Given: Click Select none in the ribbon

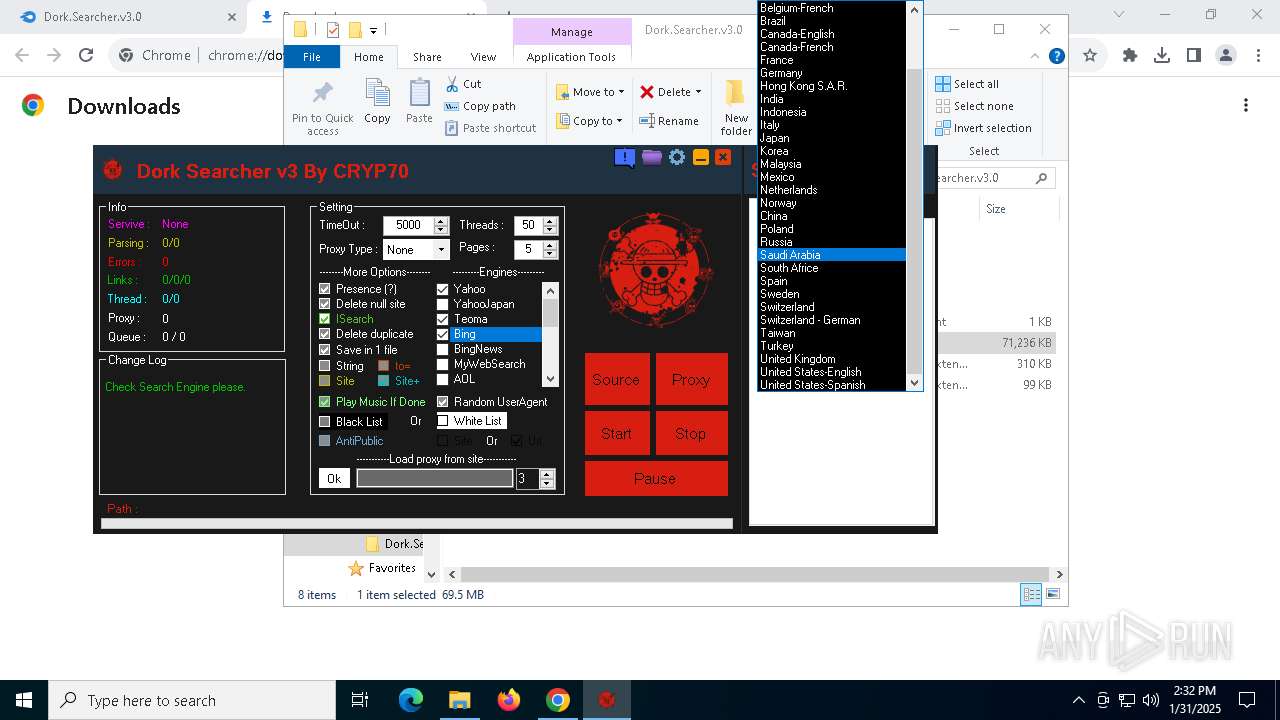Looking at the screenshot, I should tap(974, 106).
